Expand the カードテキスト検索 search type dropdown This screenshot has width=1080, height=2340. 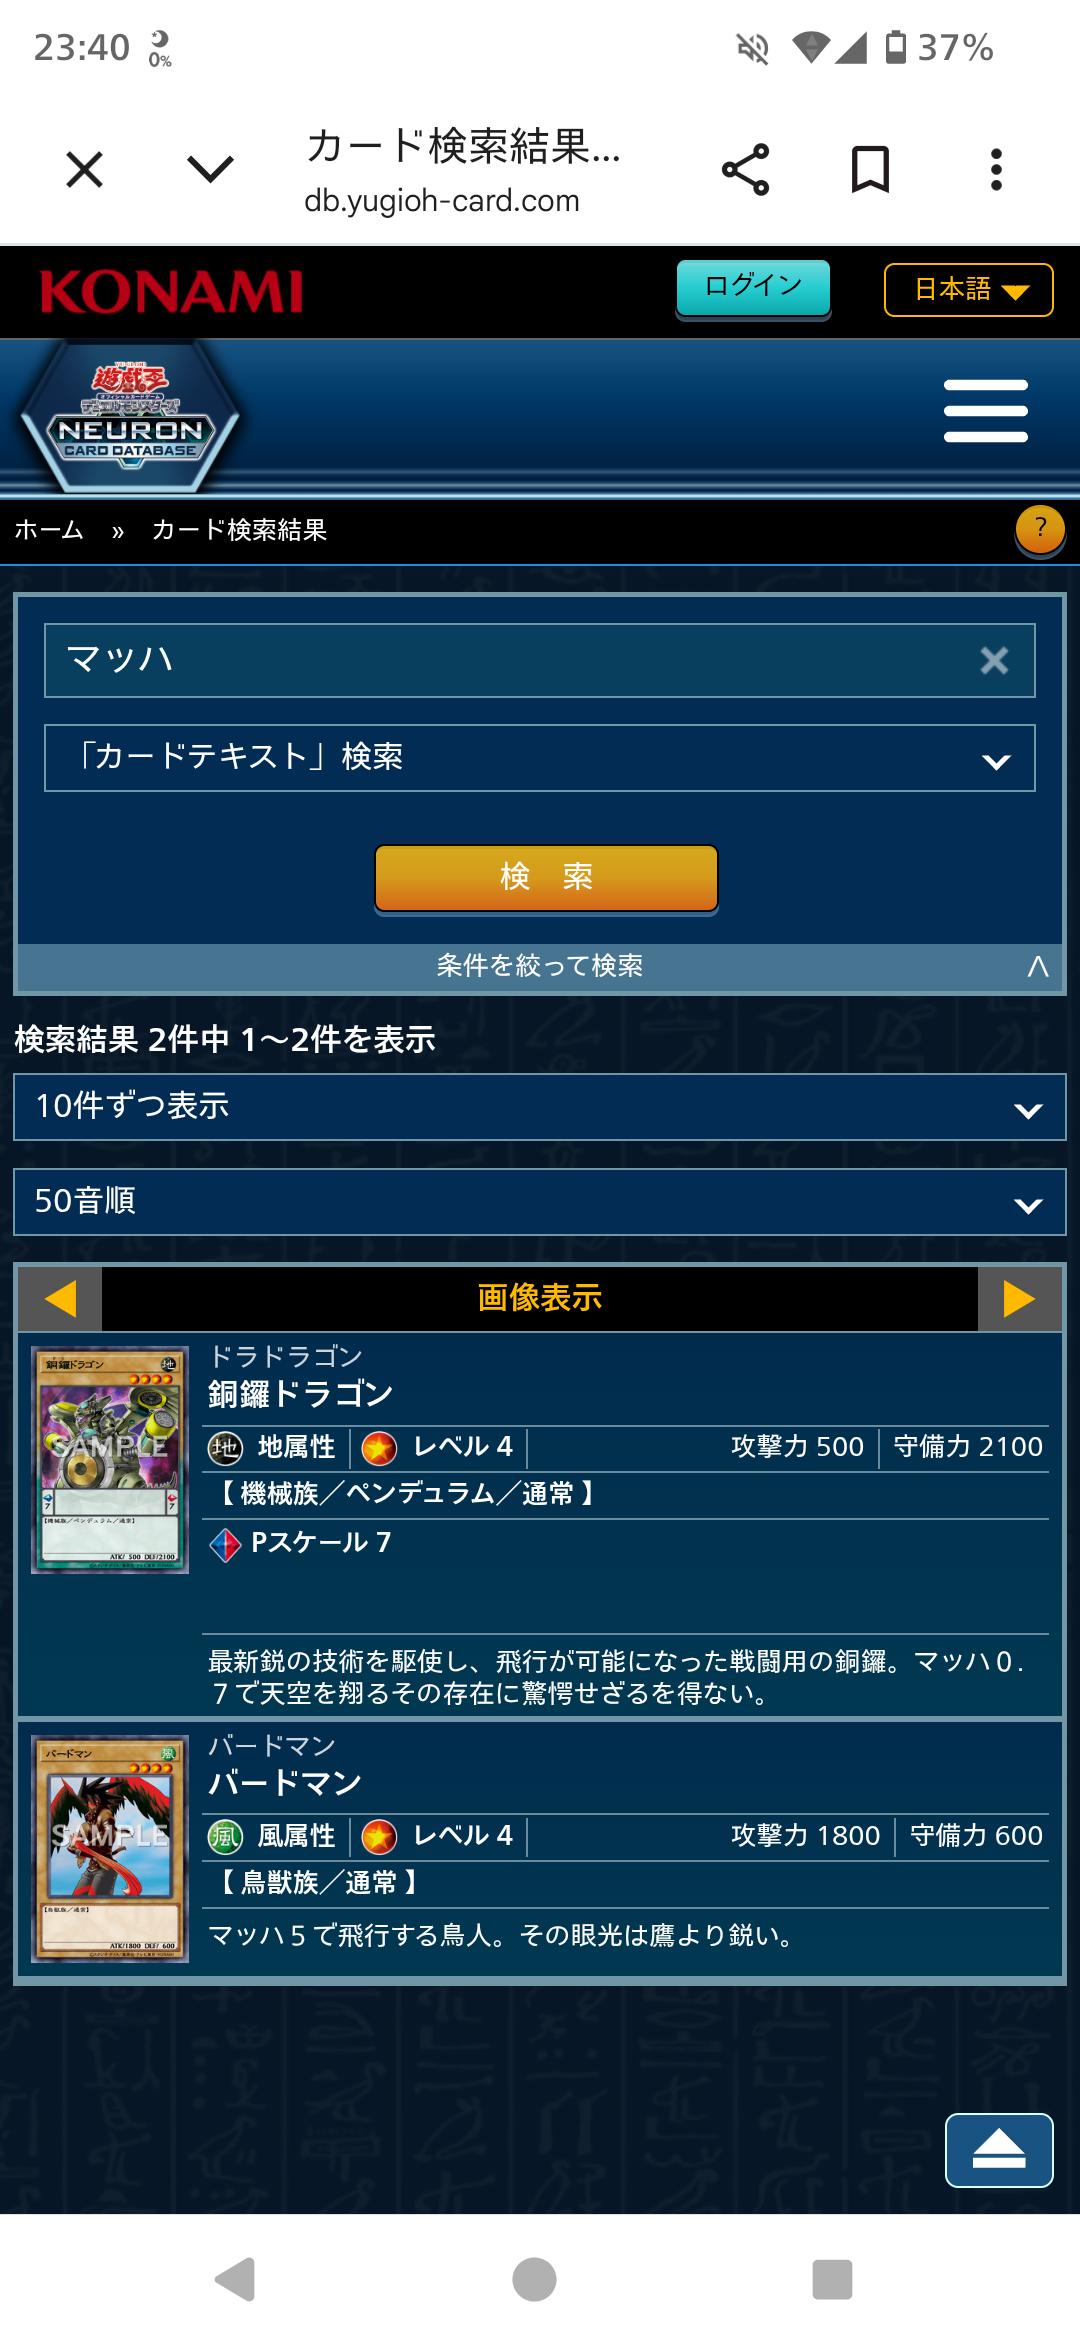coord(540,758)
